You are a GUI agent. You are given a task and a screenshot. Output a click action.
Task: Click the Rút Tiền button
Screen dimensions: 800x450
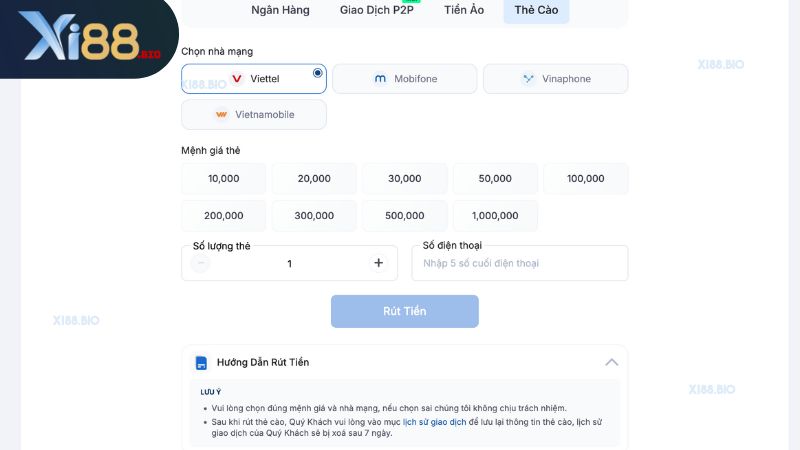pos(405,311)
